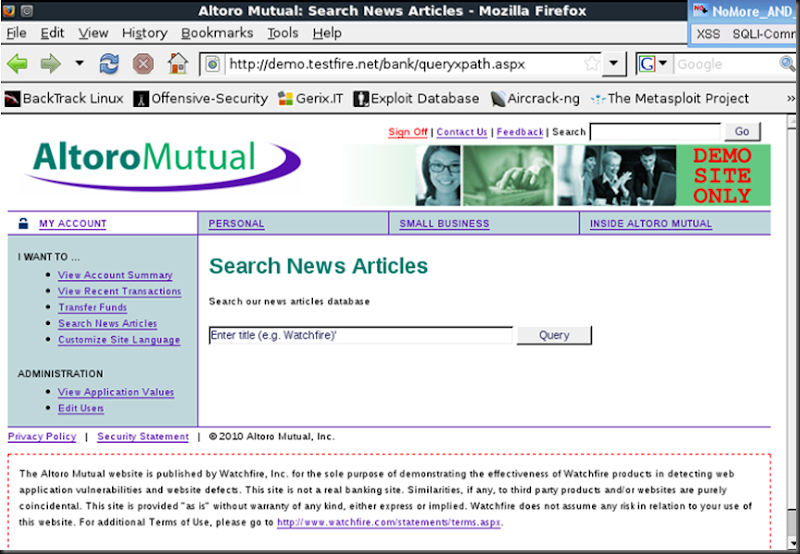This screenshot has width=800, height=554.
Task: Click the Query button
Action: [554, 335]
